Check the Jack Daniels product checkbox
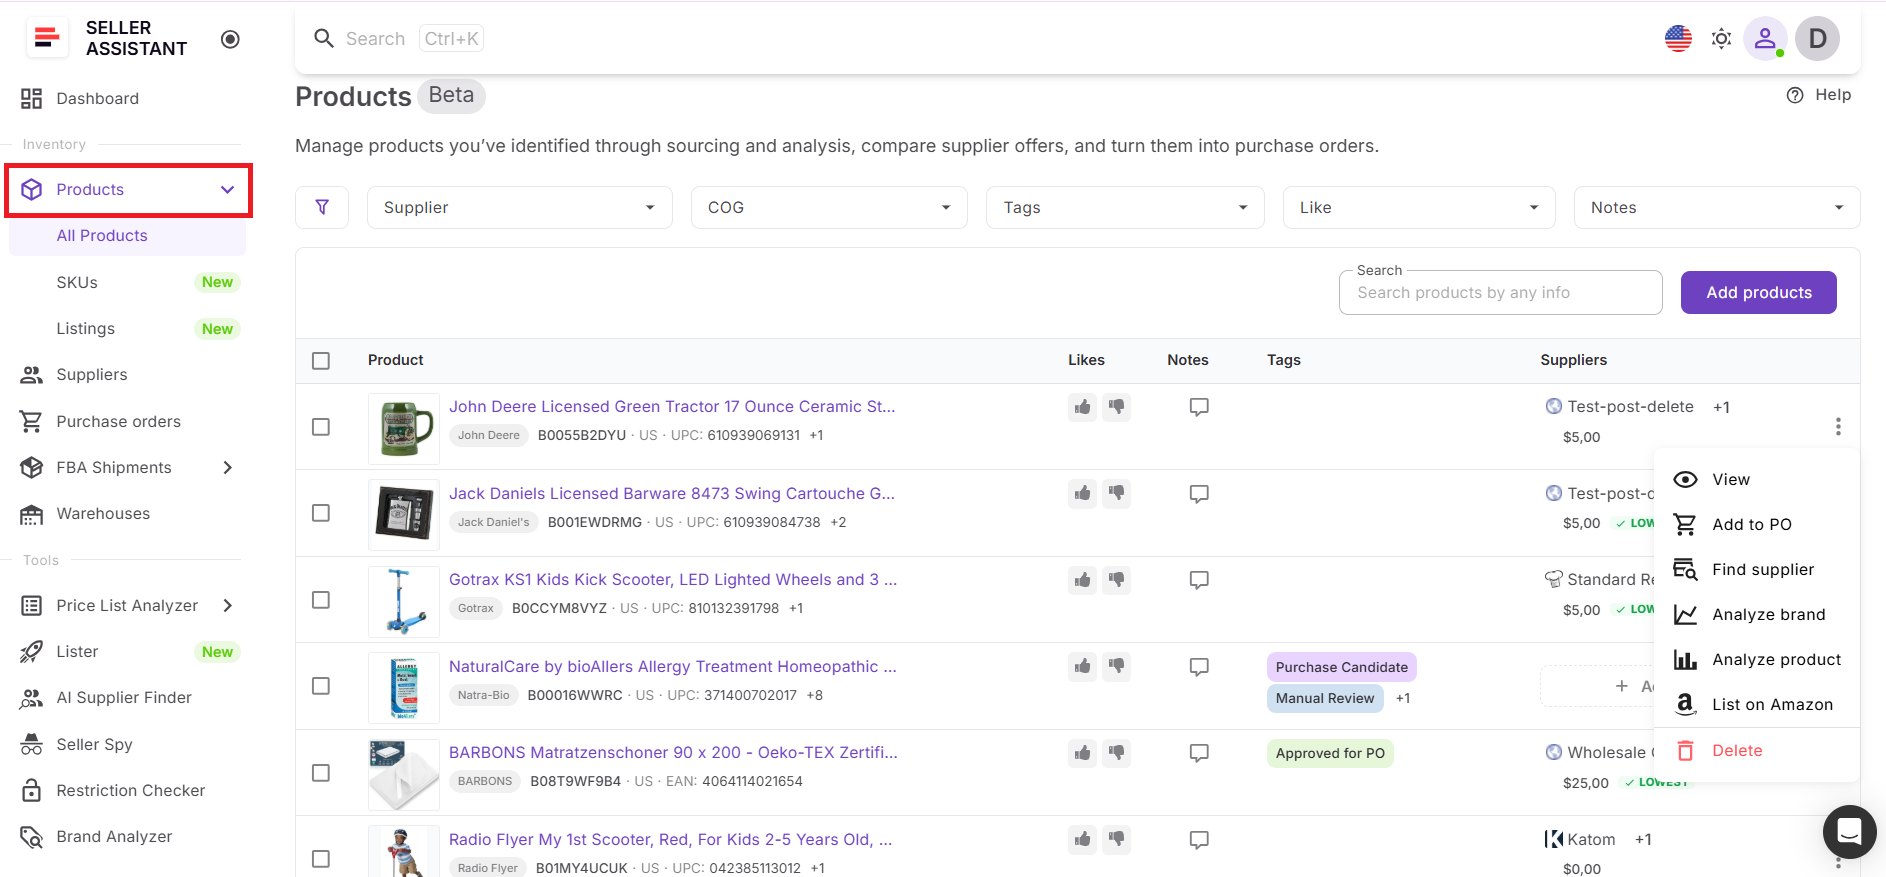Image resolution: width=1886 pixels, height=877 pixels. pos(321,513)
